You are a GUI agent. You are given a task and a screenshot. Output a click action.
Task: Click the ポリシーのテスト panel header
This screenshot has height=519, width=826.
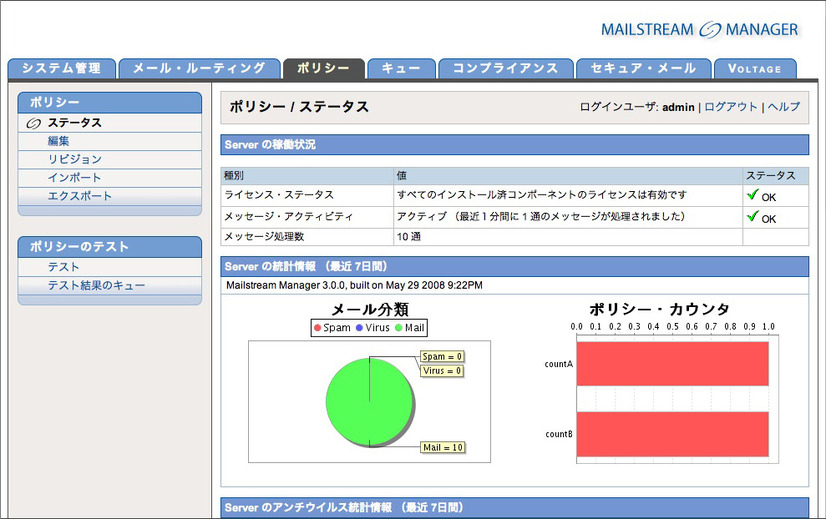click(x=110, y=247)
